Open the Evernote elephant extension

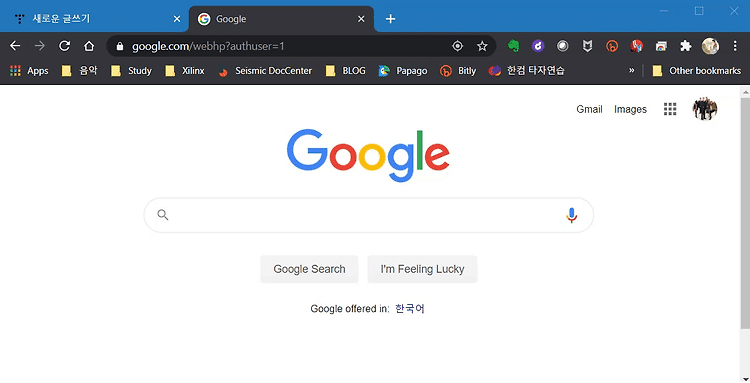pyautogui.click(x=514, y=46)
